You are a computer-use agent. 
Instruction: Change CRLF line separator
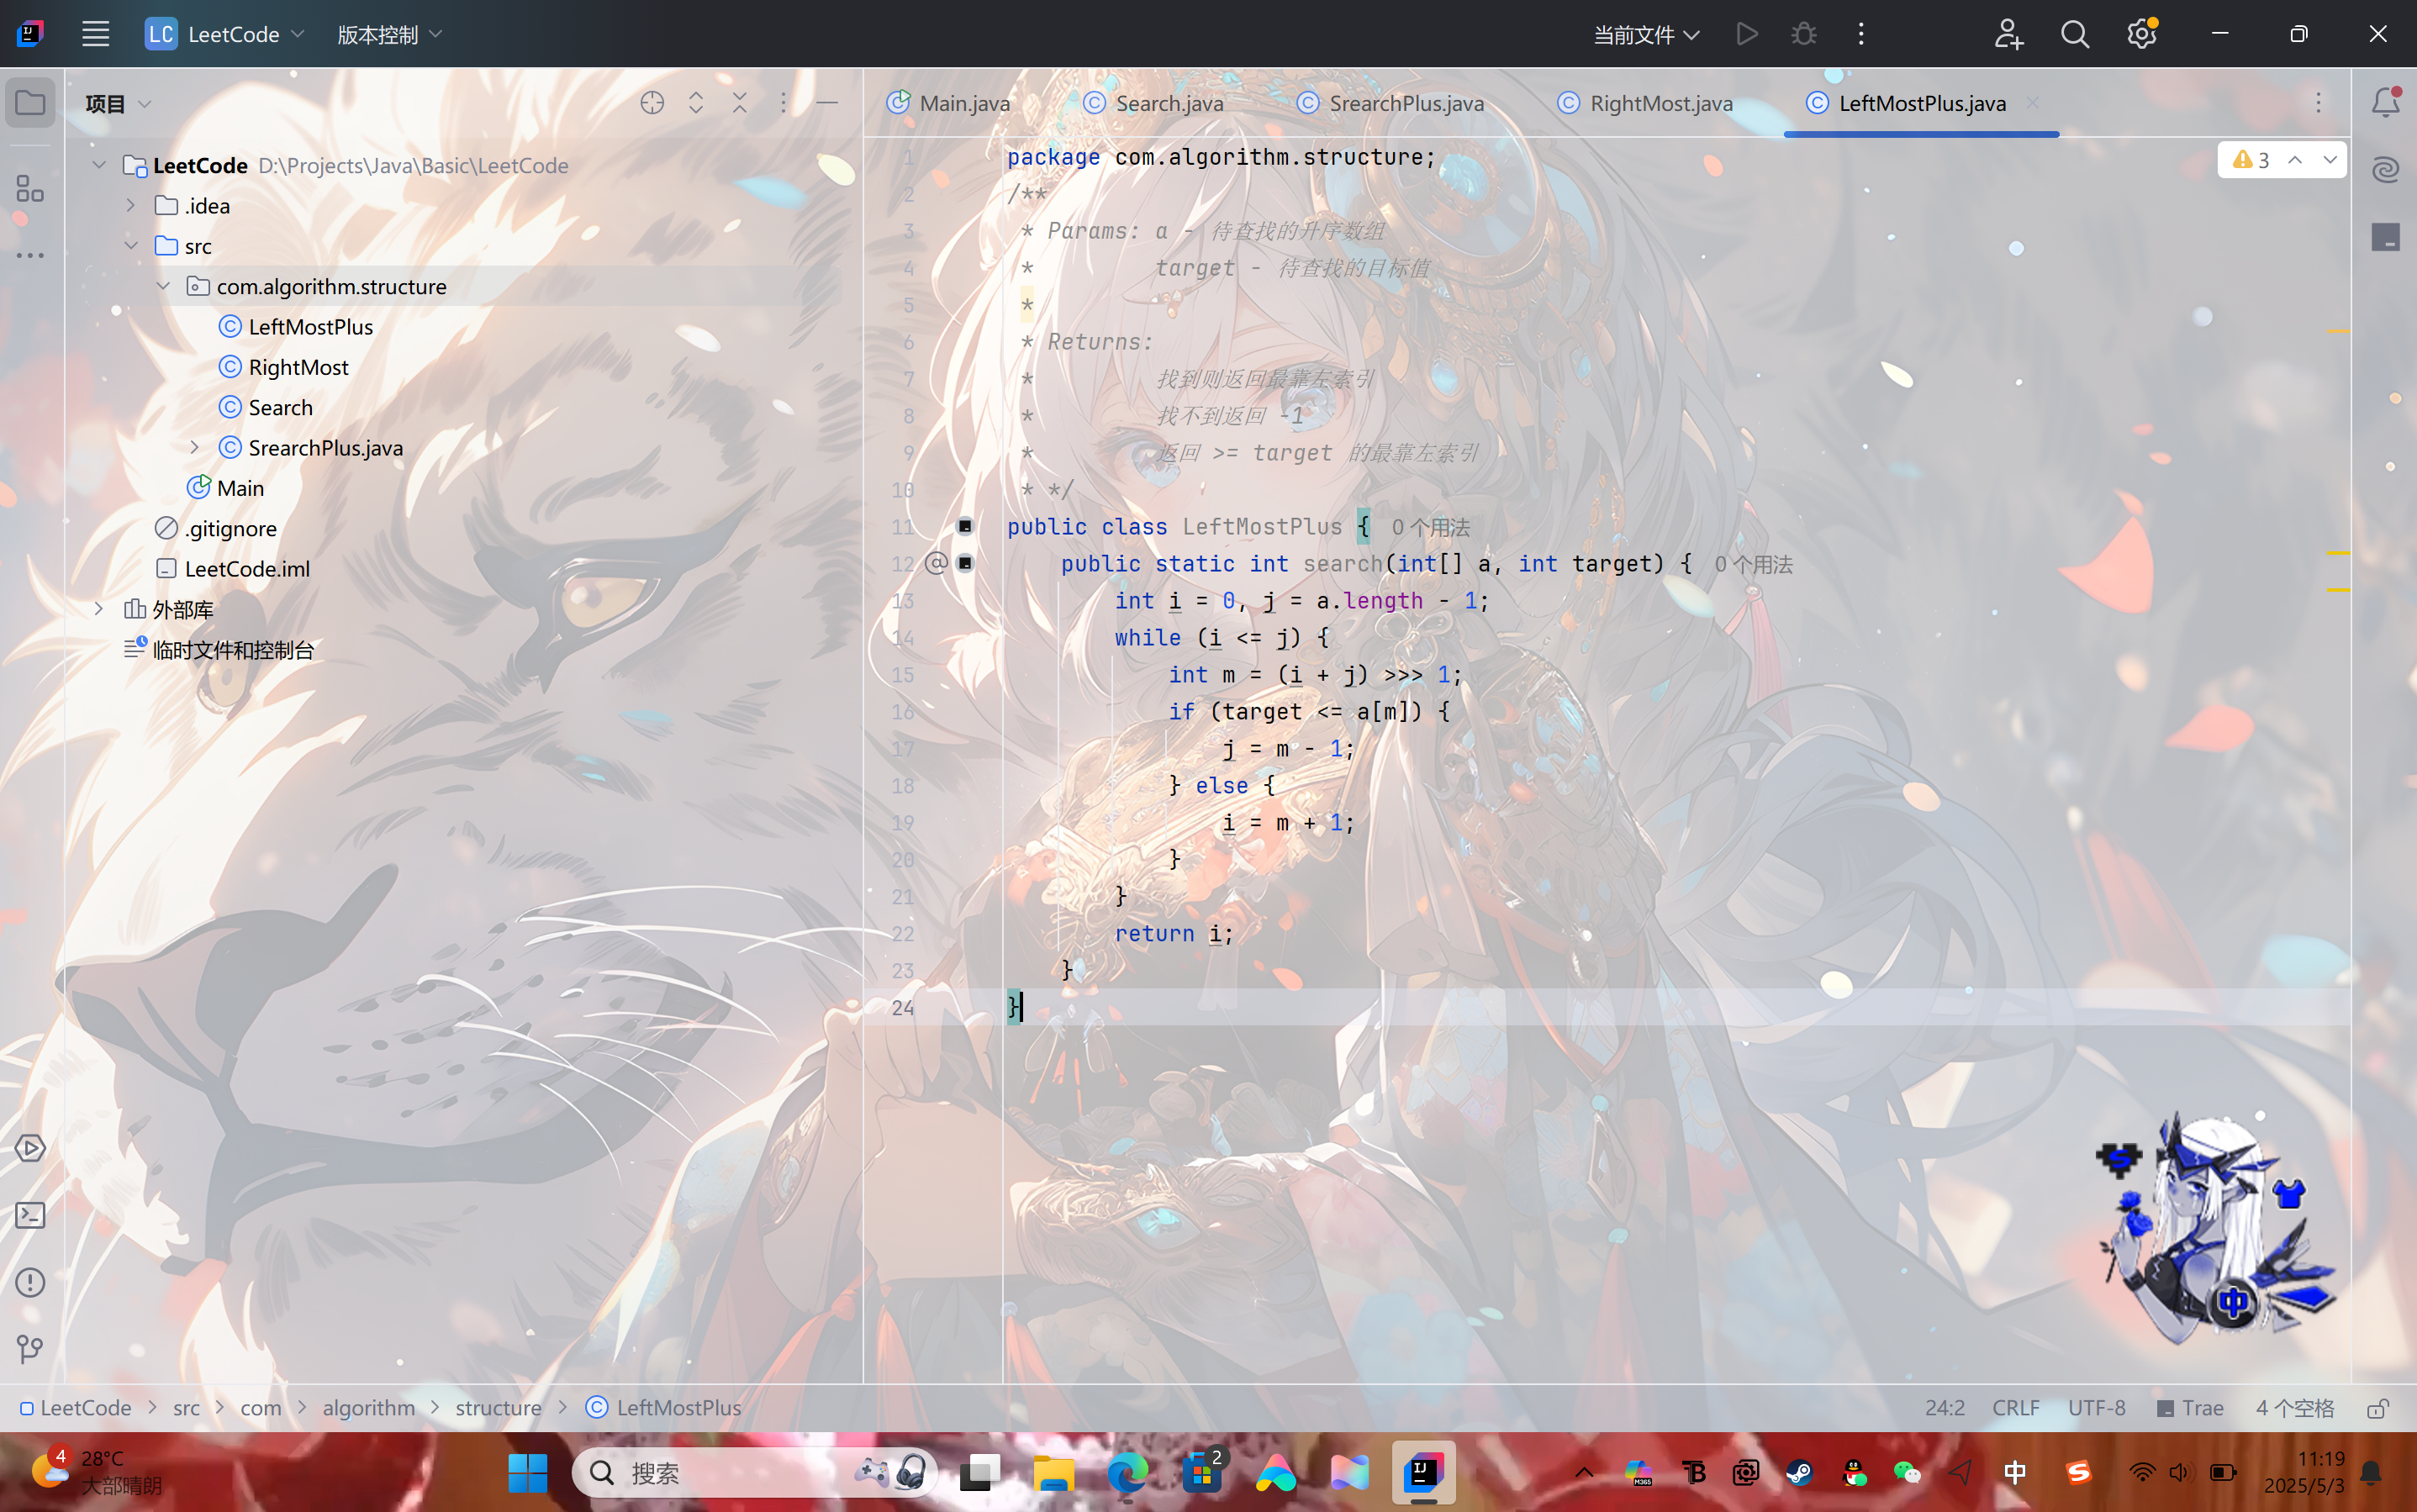tap(2015, 1408)
